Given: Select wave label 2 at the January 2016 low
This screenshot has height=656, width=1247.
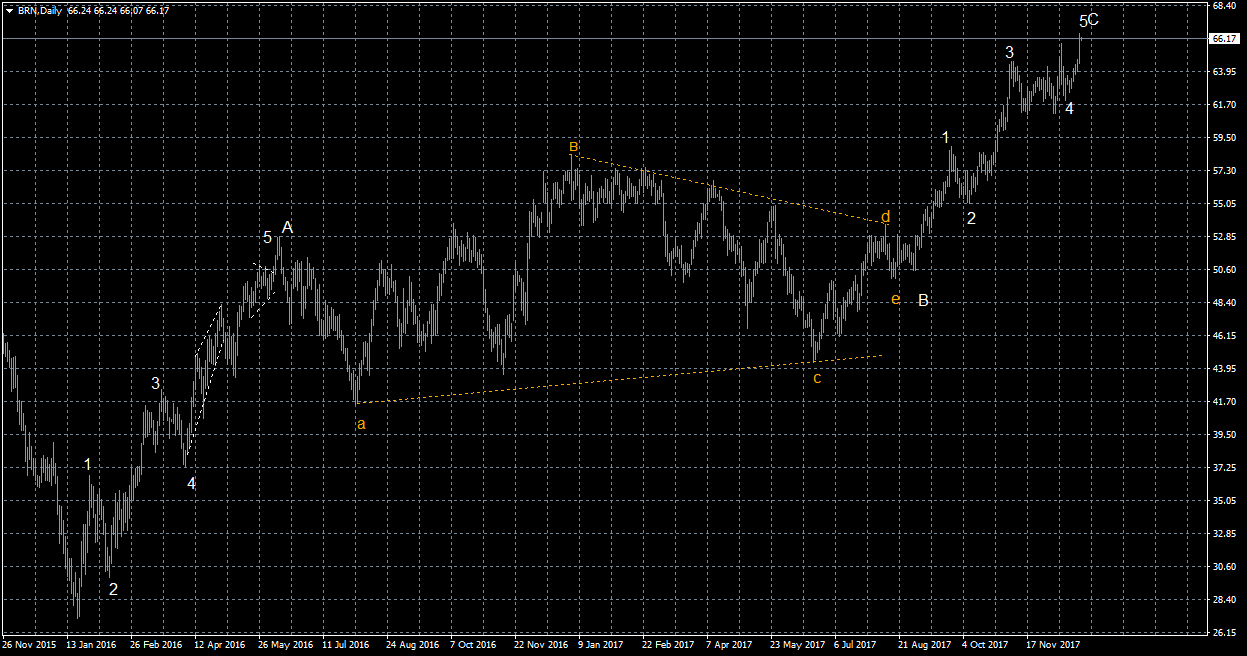Looking at the screenshot, I should point(113,590).
